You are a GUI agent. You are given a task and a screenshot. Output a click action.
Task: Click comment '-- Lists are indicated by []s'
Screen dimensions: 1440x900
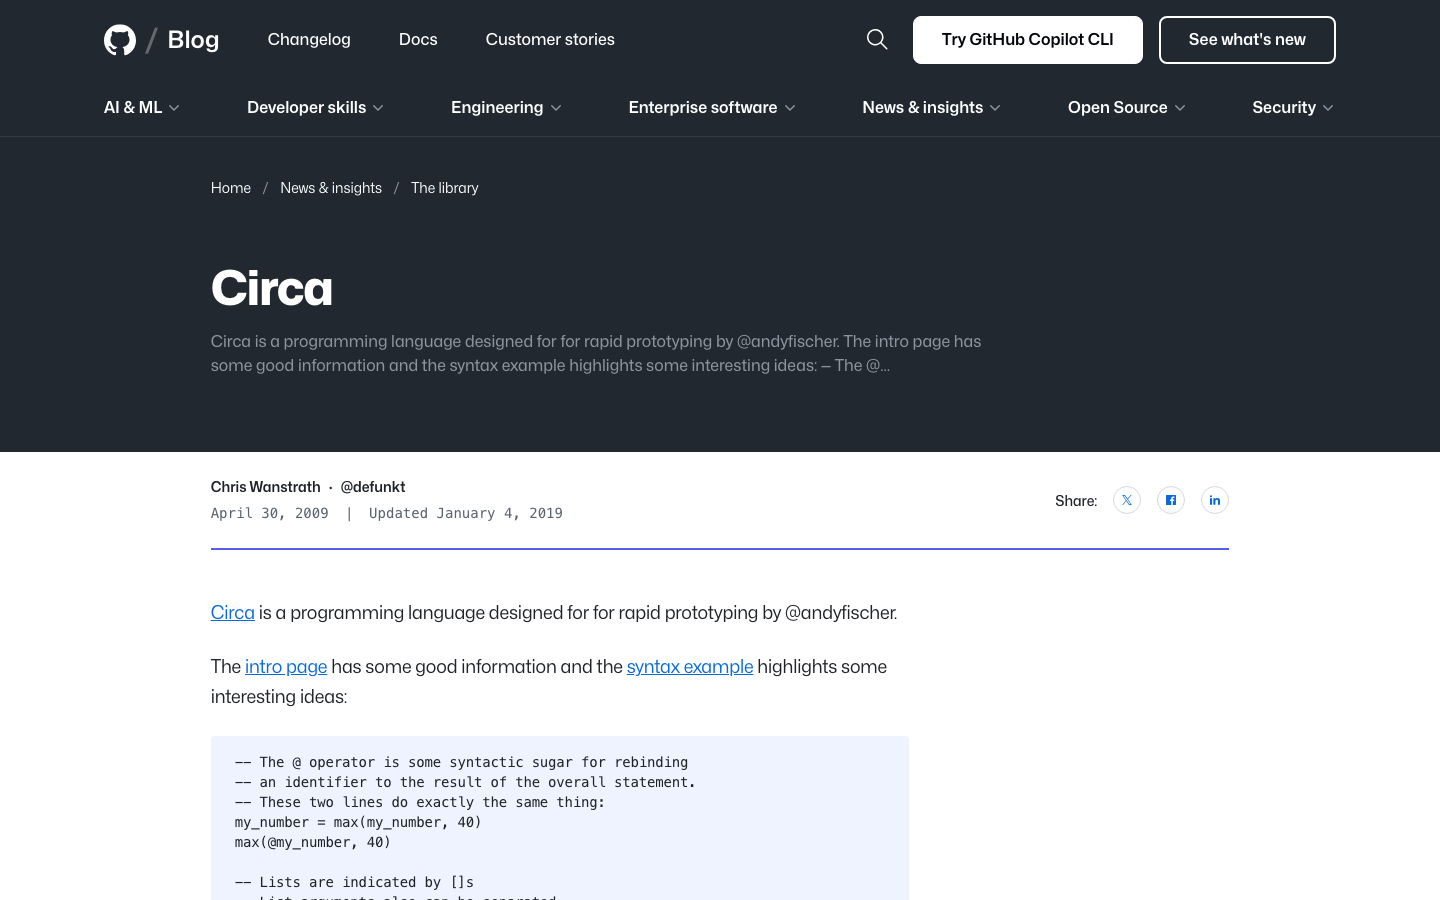click(x=354, y=882)
